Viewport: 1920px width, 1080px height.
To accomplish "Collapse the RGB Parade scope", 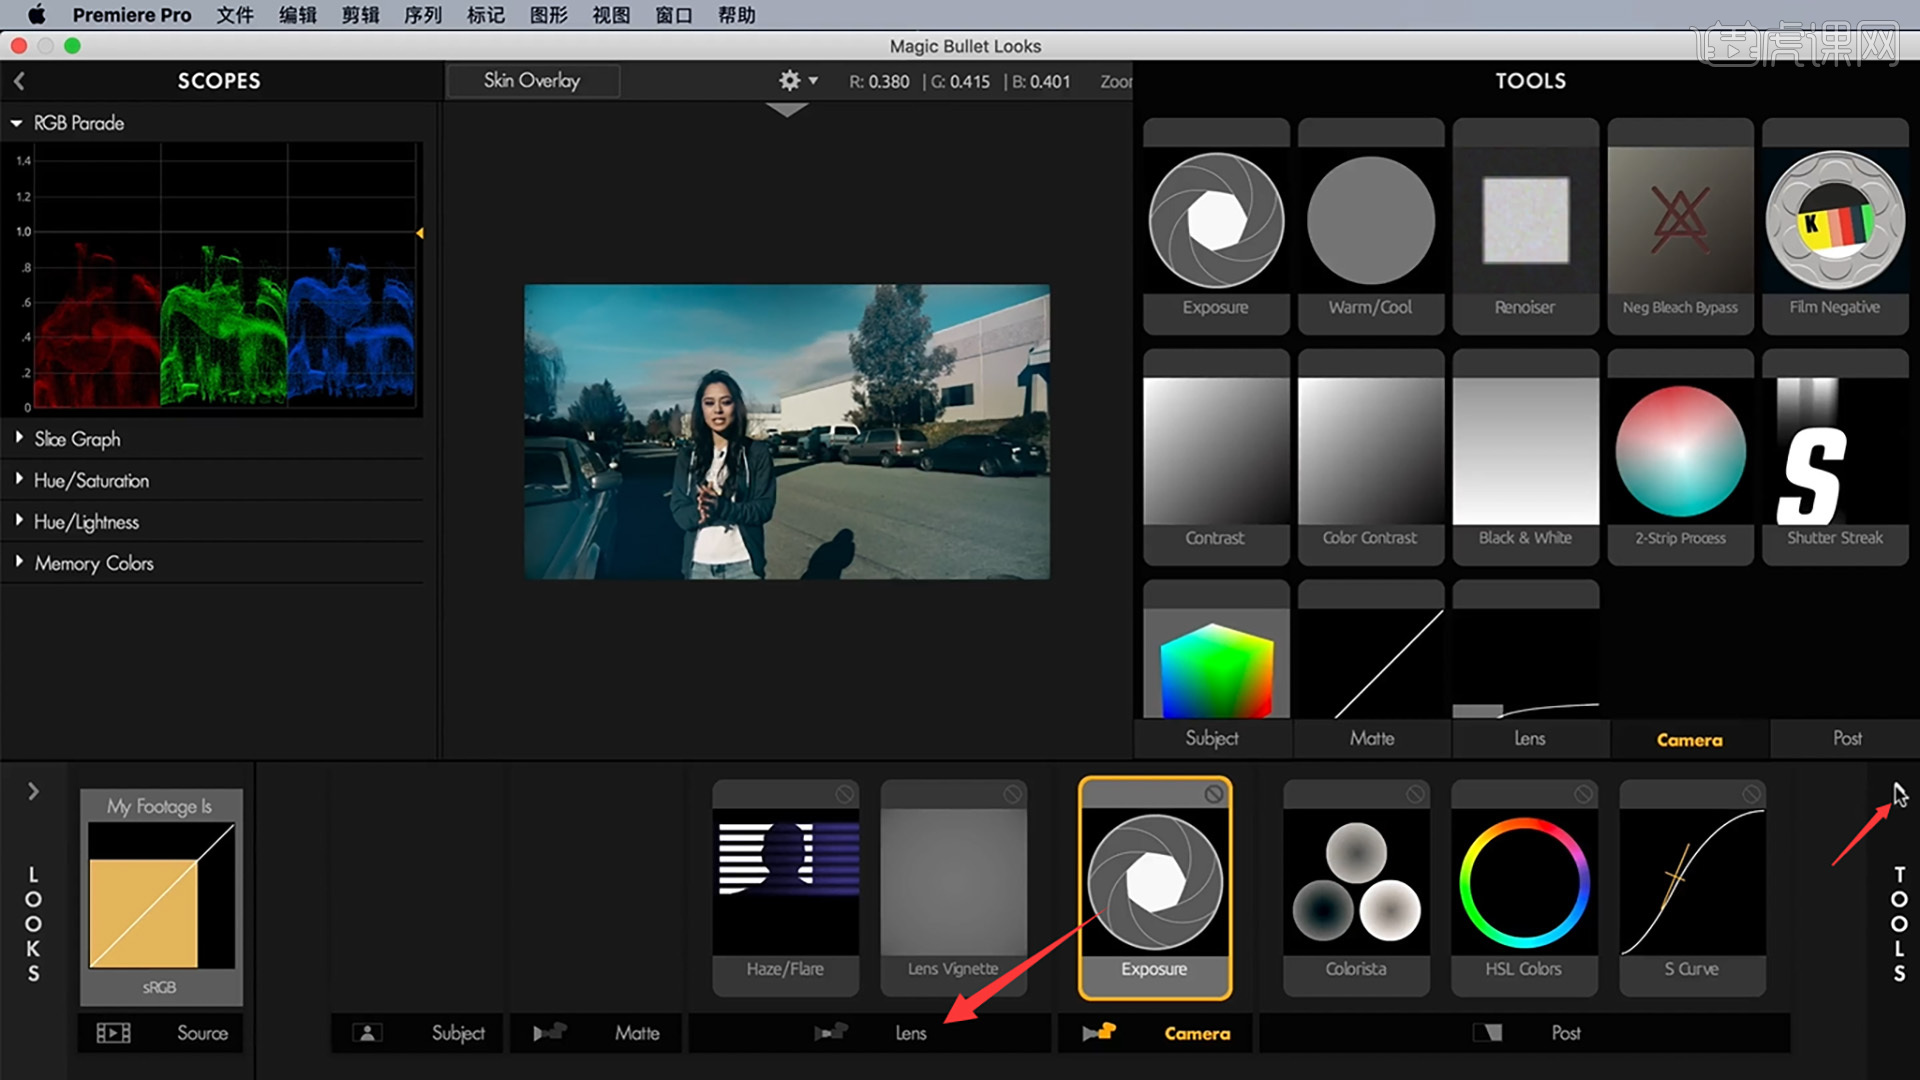I will pos(17,123).
